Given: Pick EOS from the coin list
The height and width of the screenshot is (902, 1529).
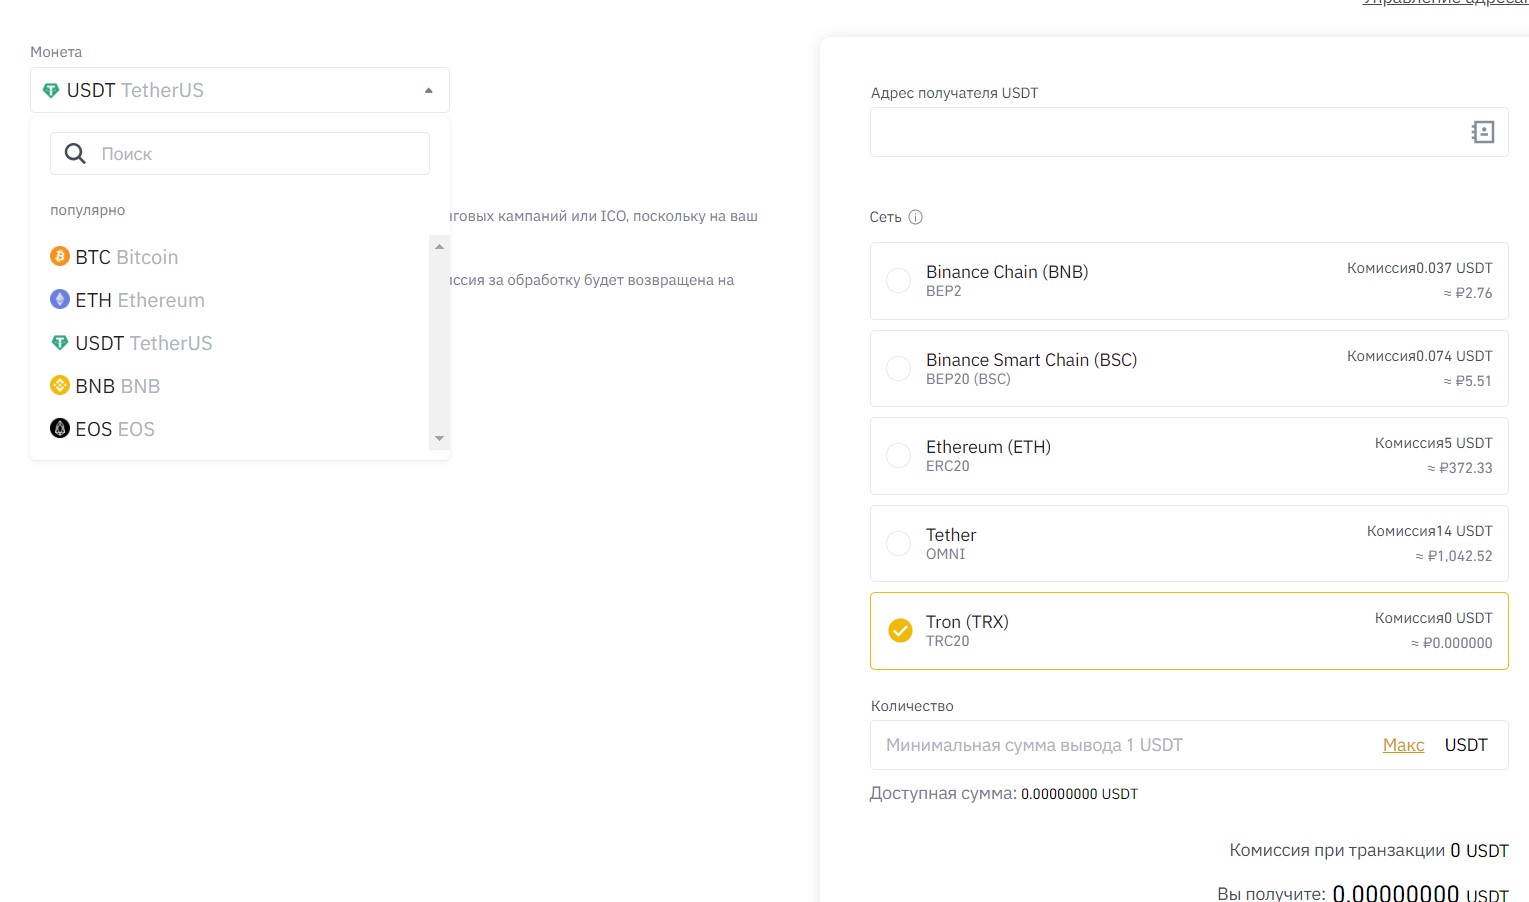Looking at the screenshot, I should point(115,430).
